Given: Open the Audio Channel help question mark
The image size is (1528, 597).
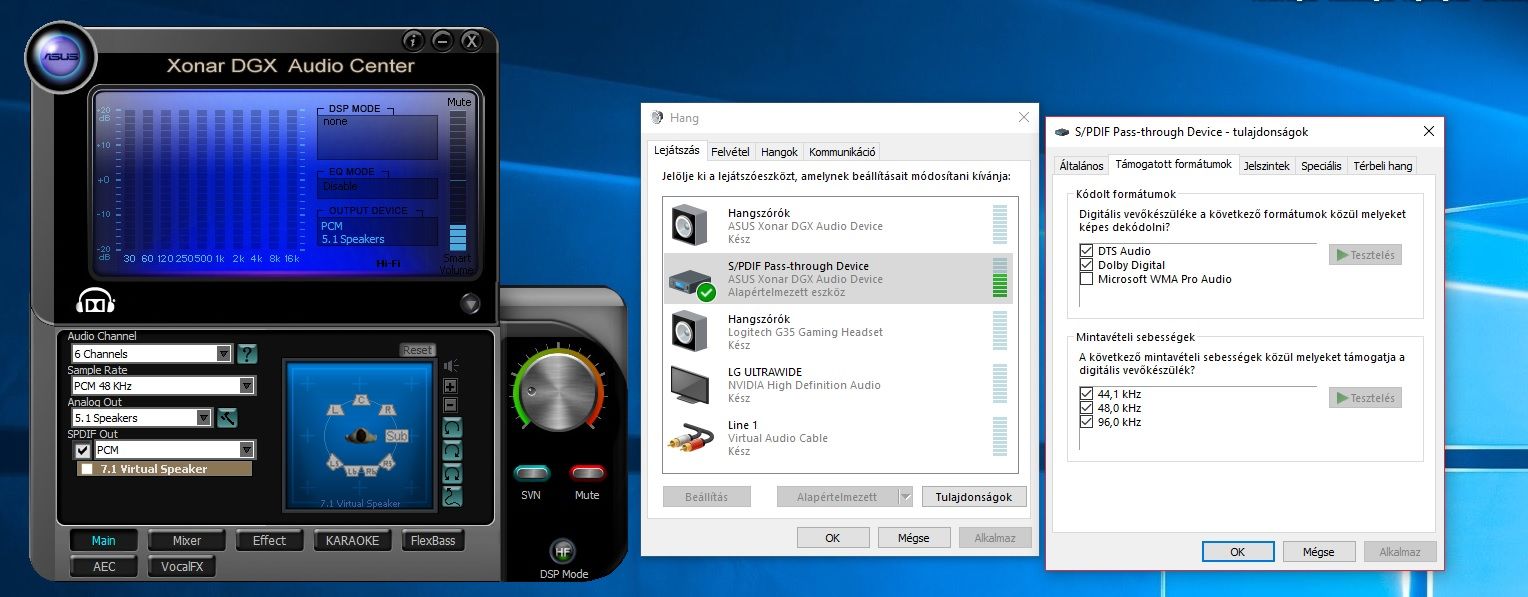Looking at the screenshot, I should [247, 353].
